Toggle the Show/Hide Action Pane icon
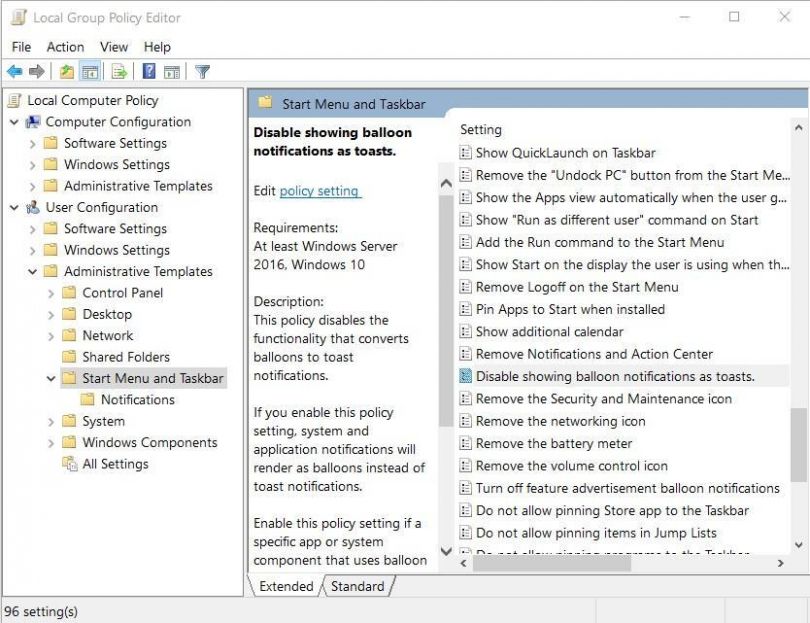Image resolution: width=810 pixels, height=623 pixels. click(172, 71)
